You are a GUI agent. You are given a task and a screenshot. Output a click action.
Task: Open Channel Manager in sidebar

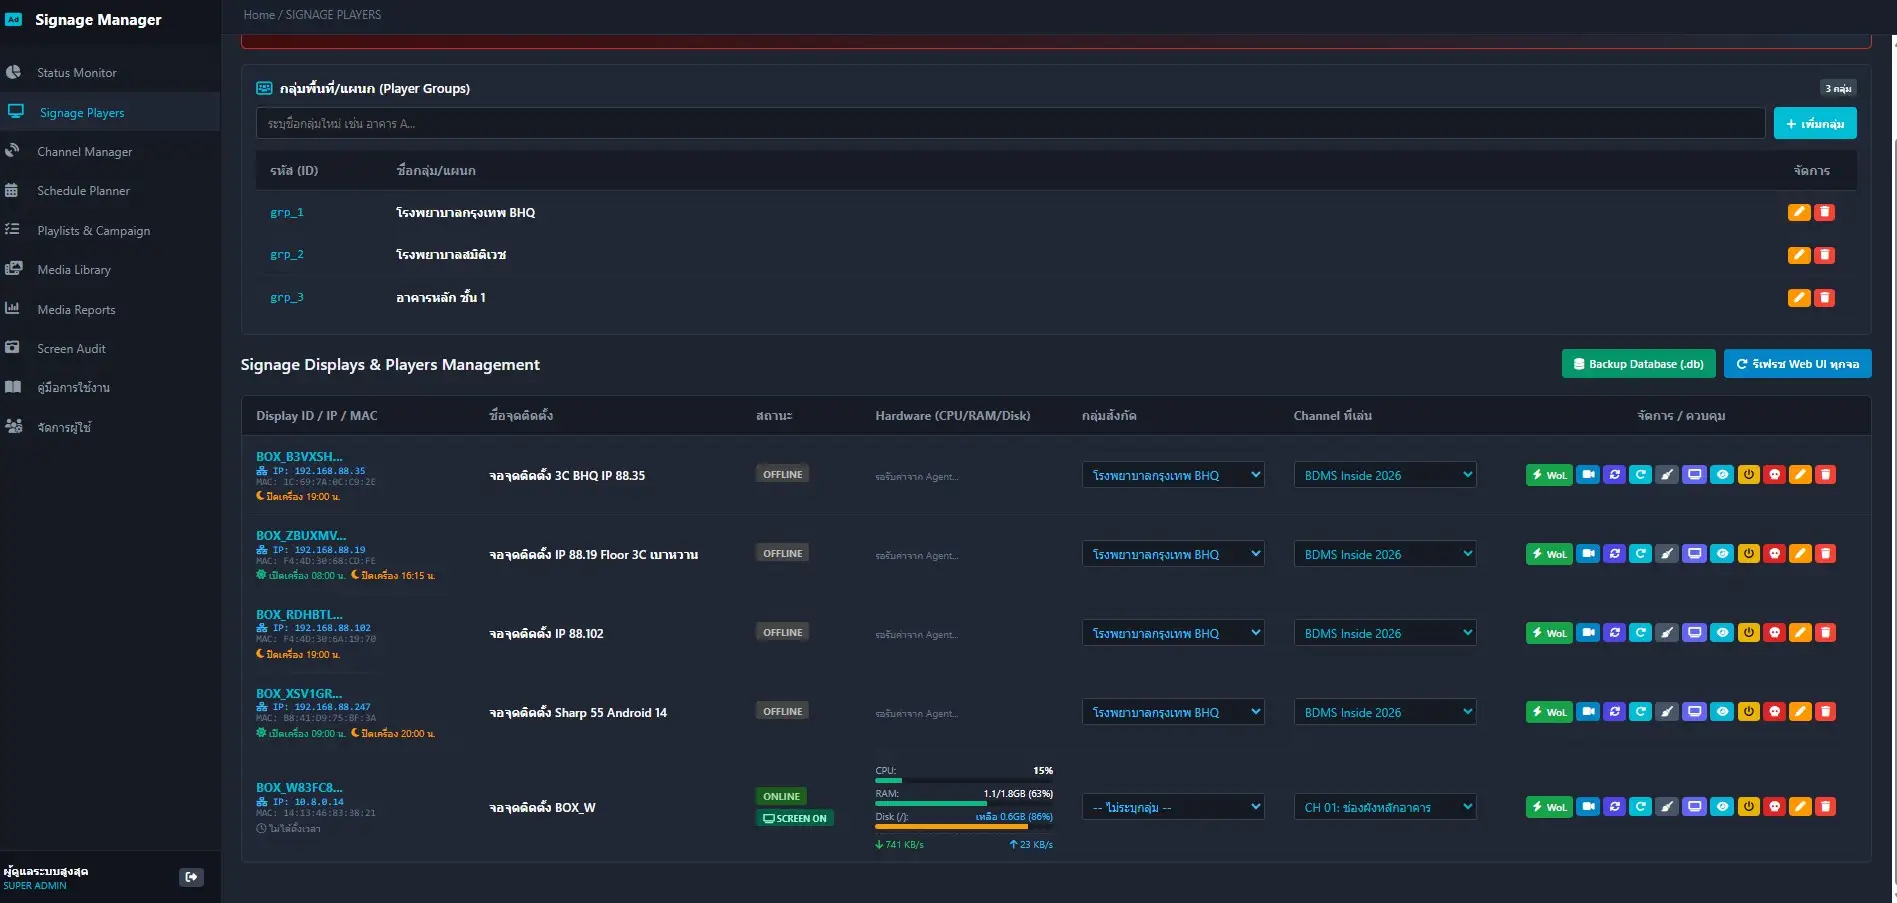coord(85,152)
